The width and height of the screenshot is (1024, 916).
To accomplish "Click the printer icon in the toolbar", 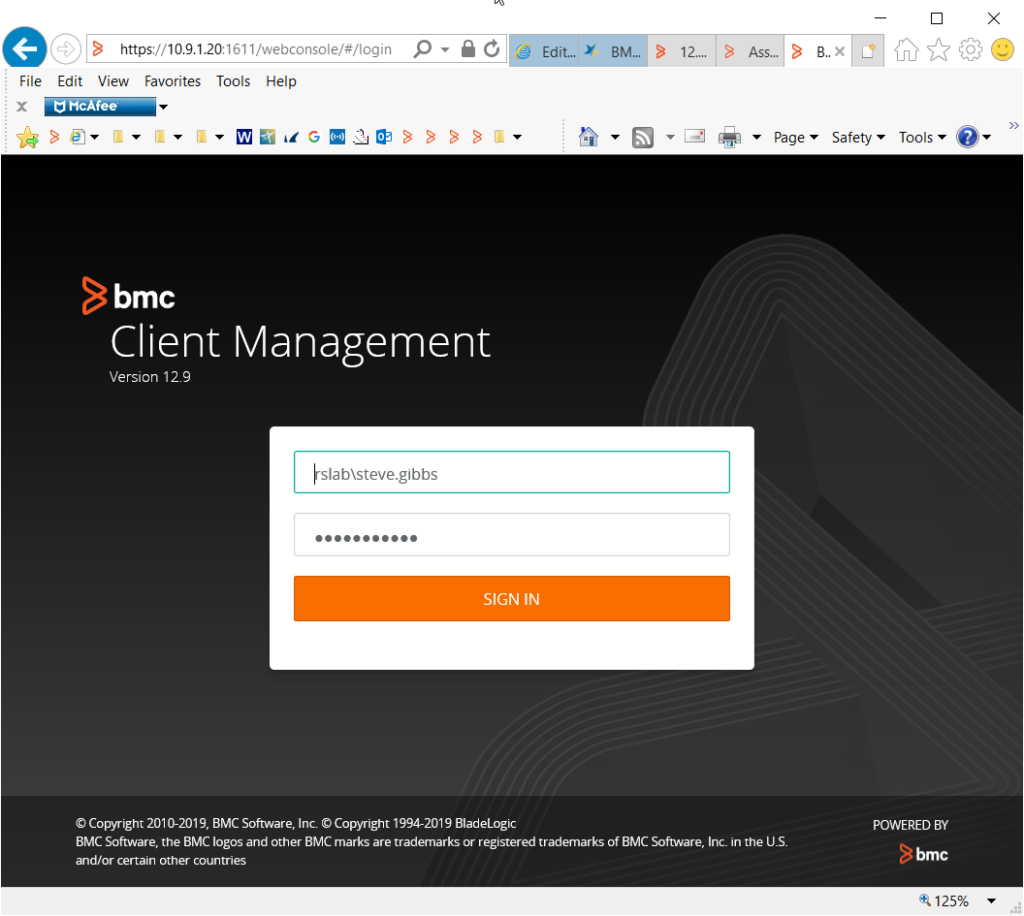I will point(730,137).
